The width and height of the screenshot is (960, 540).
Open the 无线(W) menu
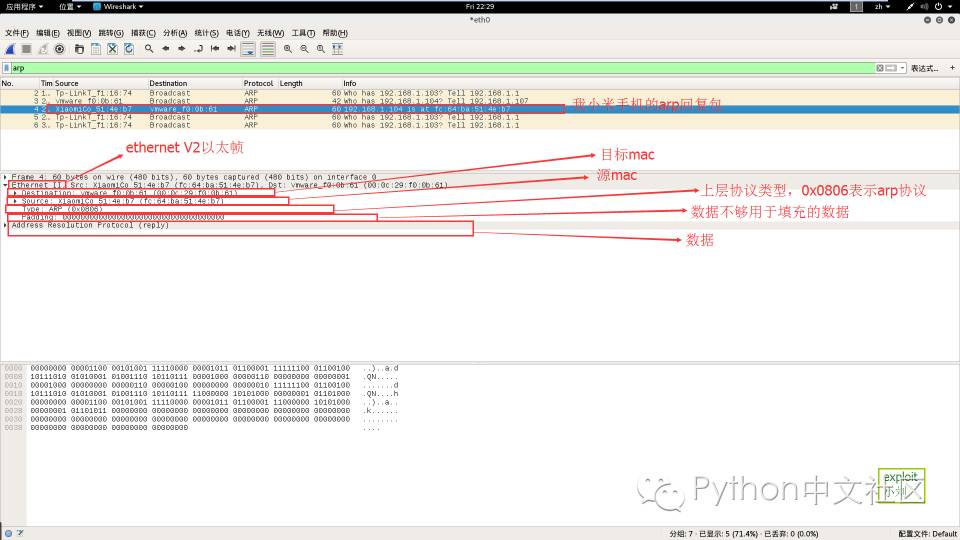tap(270, 33)
